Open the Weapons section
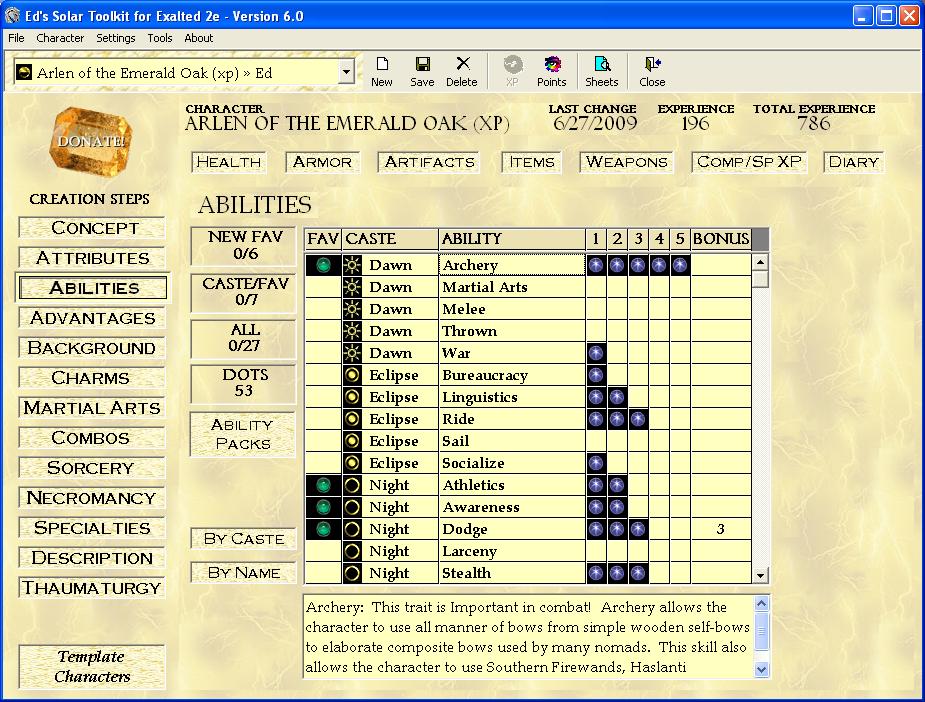Viewport: 925px width, 702px height. tap(626, 162)
